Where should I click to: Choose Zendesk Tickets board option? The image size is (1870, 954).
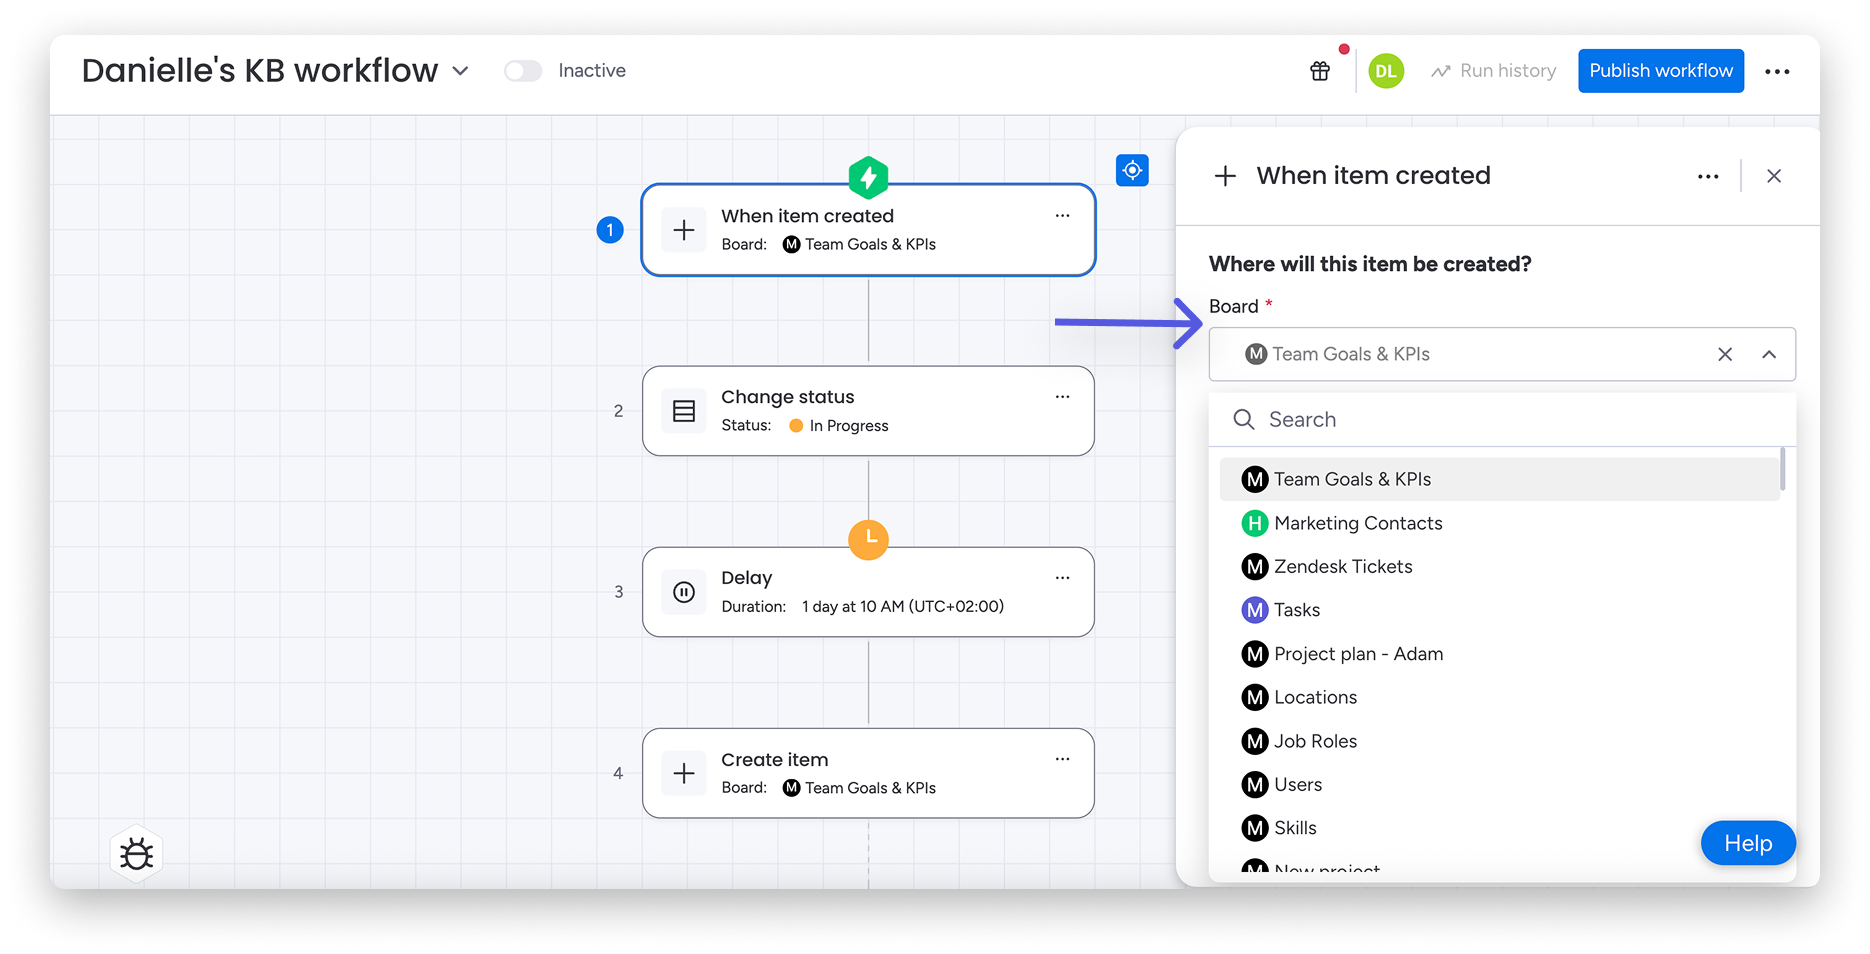tap(1342, 567)
